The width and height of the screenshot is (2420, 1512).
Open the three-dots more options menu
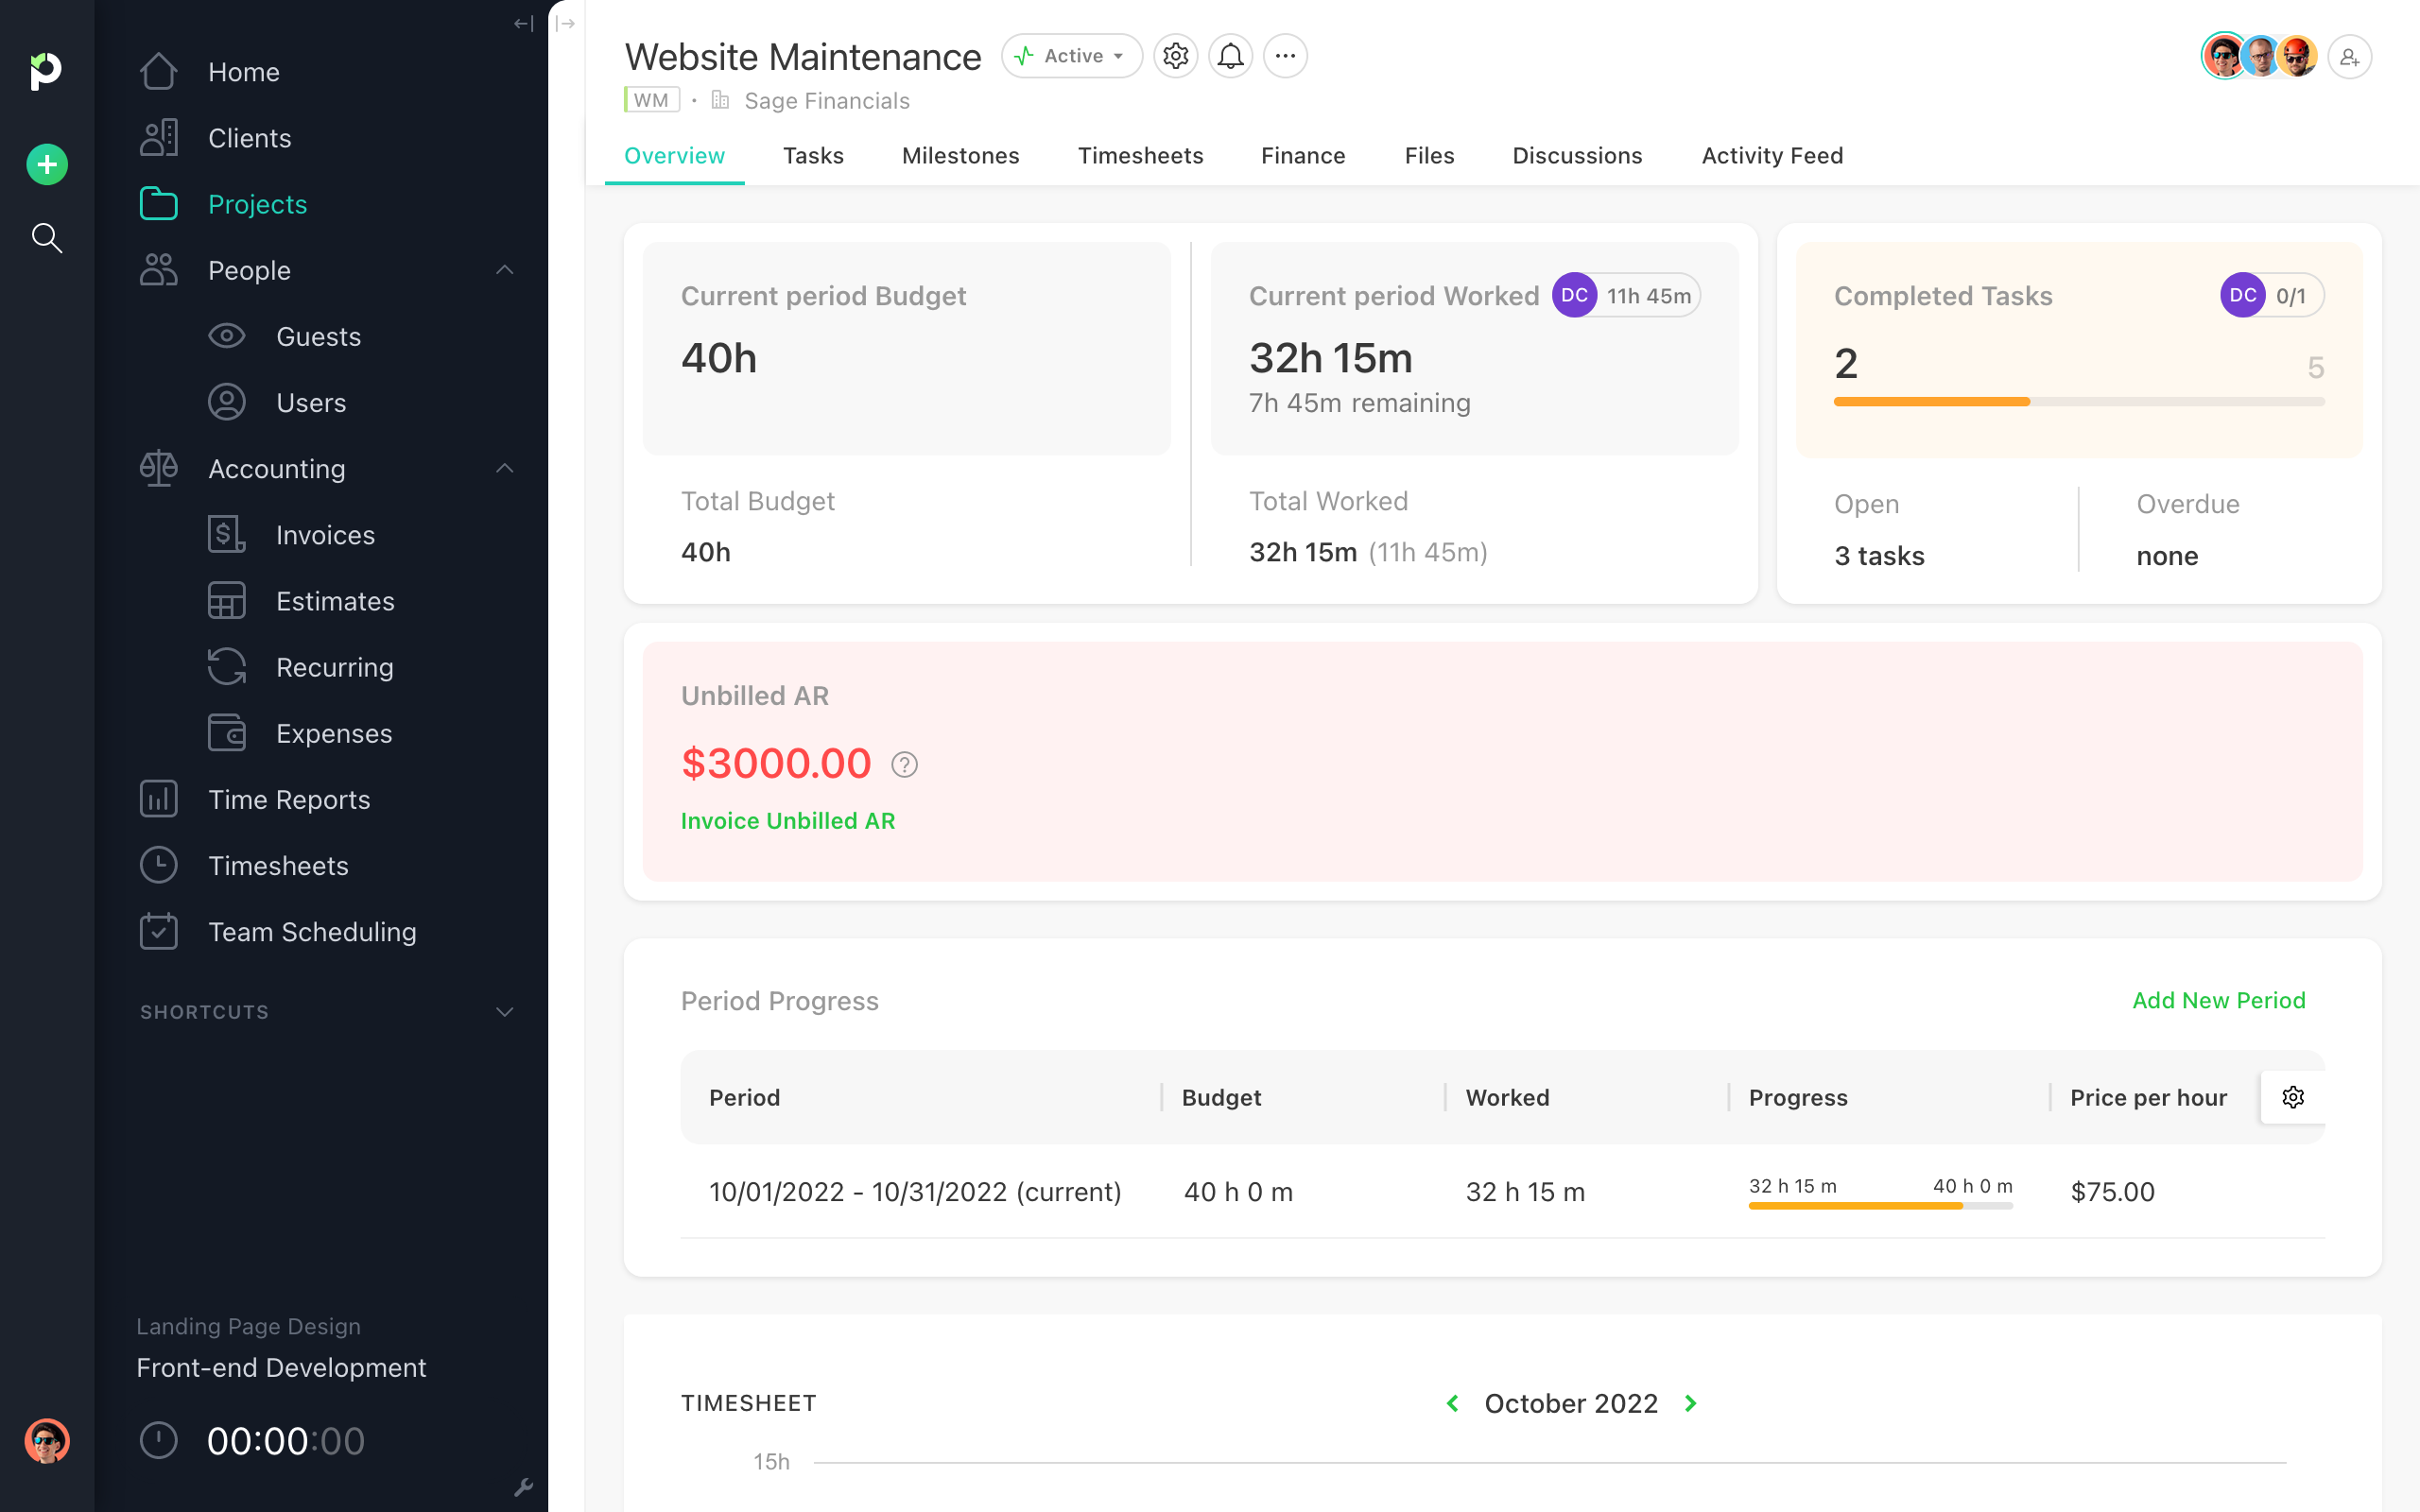point(1285,56)
